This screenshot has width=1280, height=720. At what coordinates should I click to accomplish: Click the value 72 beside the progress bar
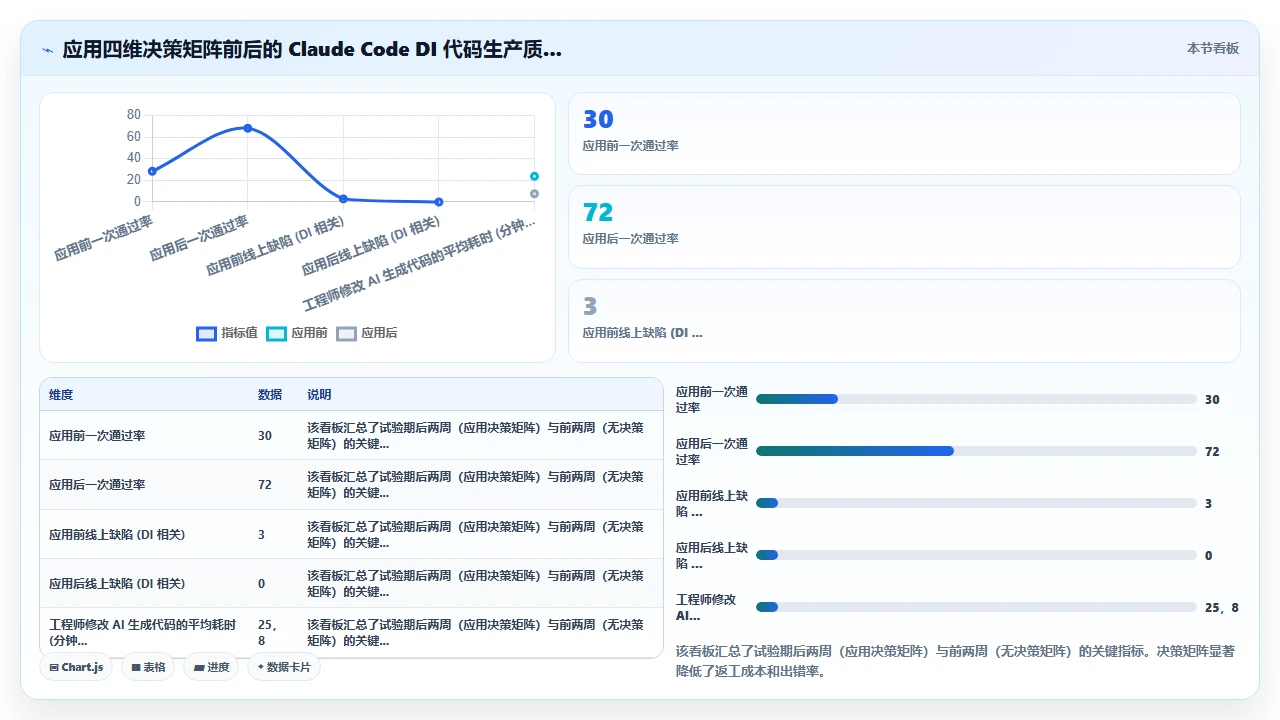point(1212,452)
